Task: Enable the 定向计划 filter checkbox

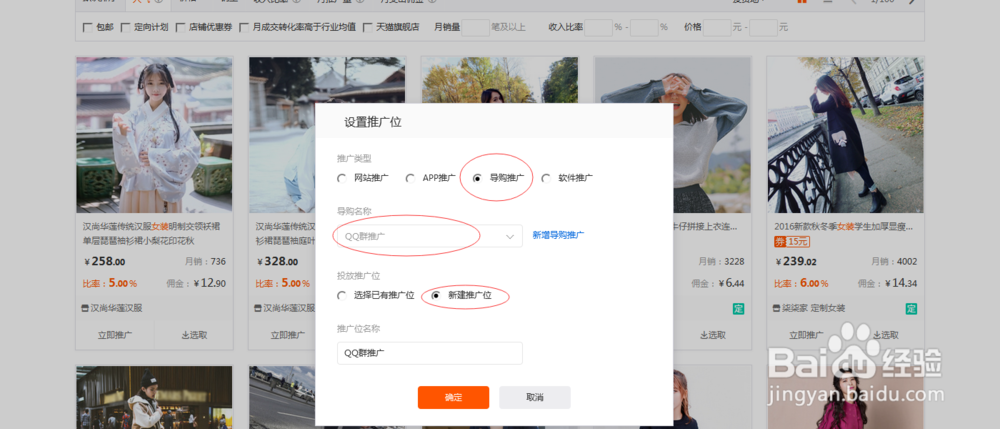Action: [x=126, y=27]
